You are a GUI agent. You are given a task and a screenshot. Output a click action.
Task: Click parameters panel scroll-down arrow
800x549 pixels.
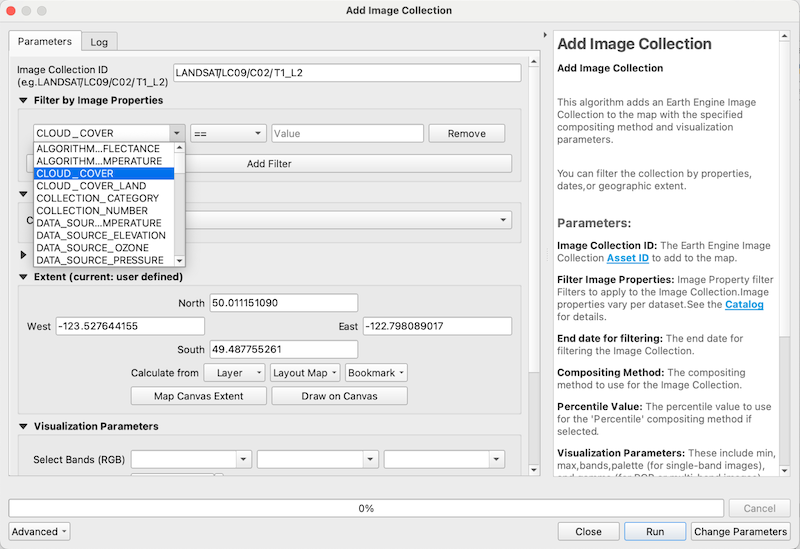tap(534, 470)
